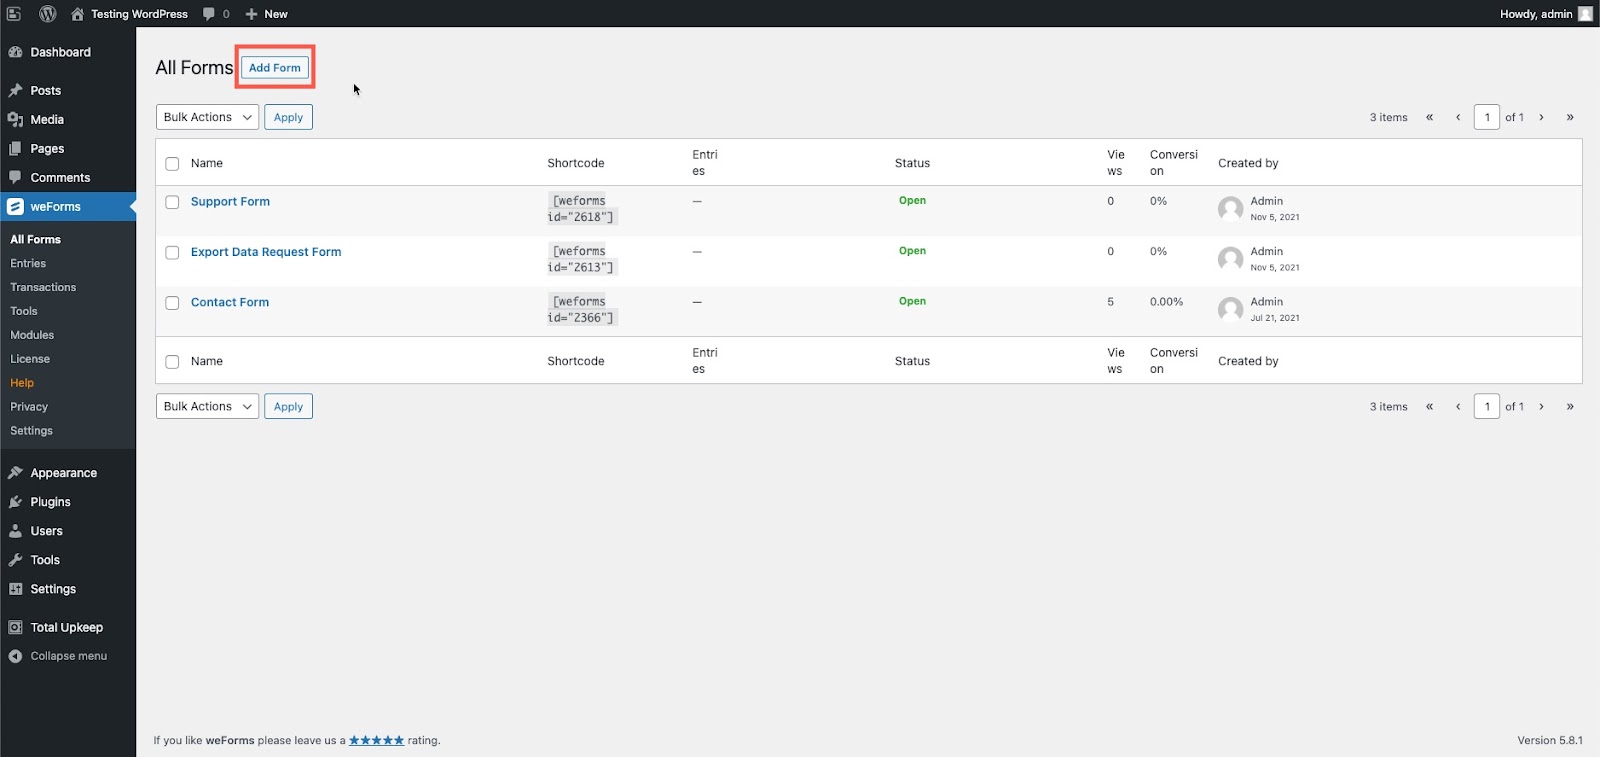
Task: Select the Contact Form checkbox
Action: point(172,303)
